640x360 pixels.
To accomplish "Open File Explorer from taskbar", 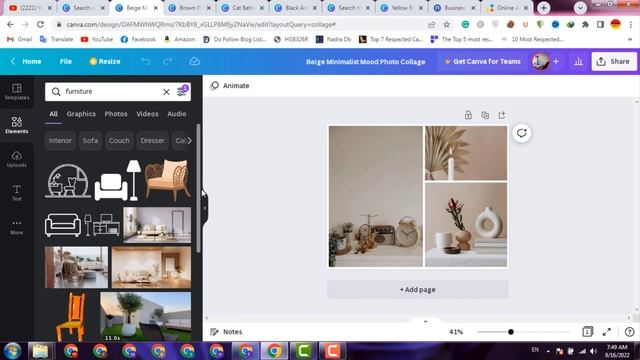I will 40,351.
